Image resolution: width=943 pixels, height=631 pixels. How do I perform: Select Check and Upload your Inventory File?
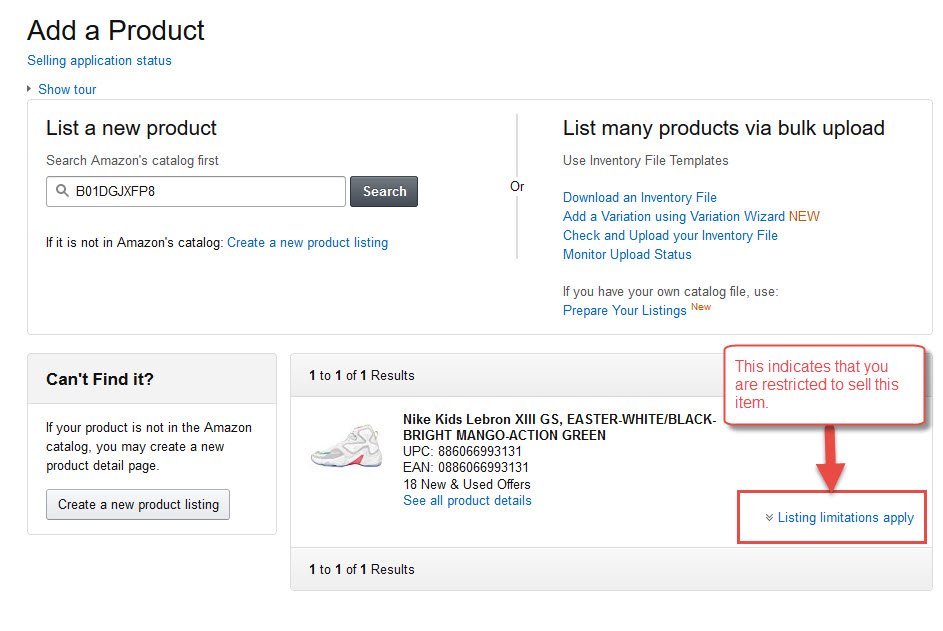click(670, 235)
